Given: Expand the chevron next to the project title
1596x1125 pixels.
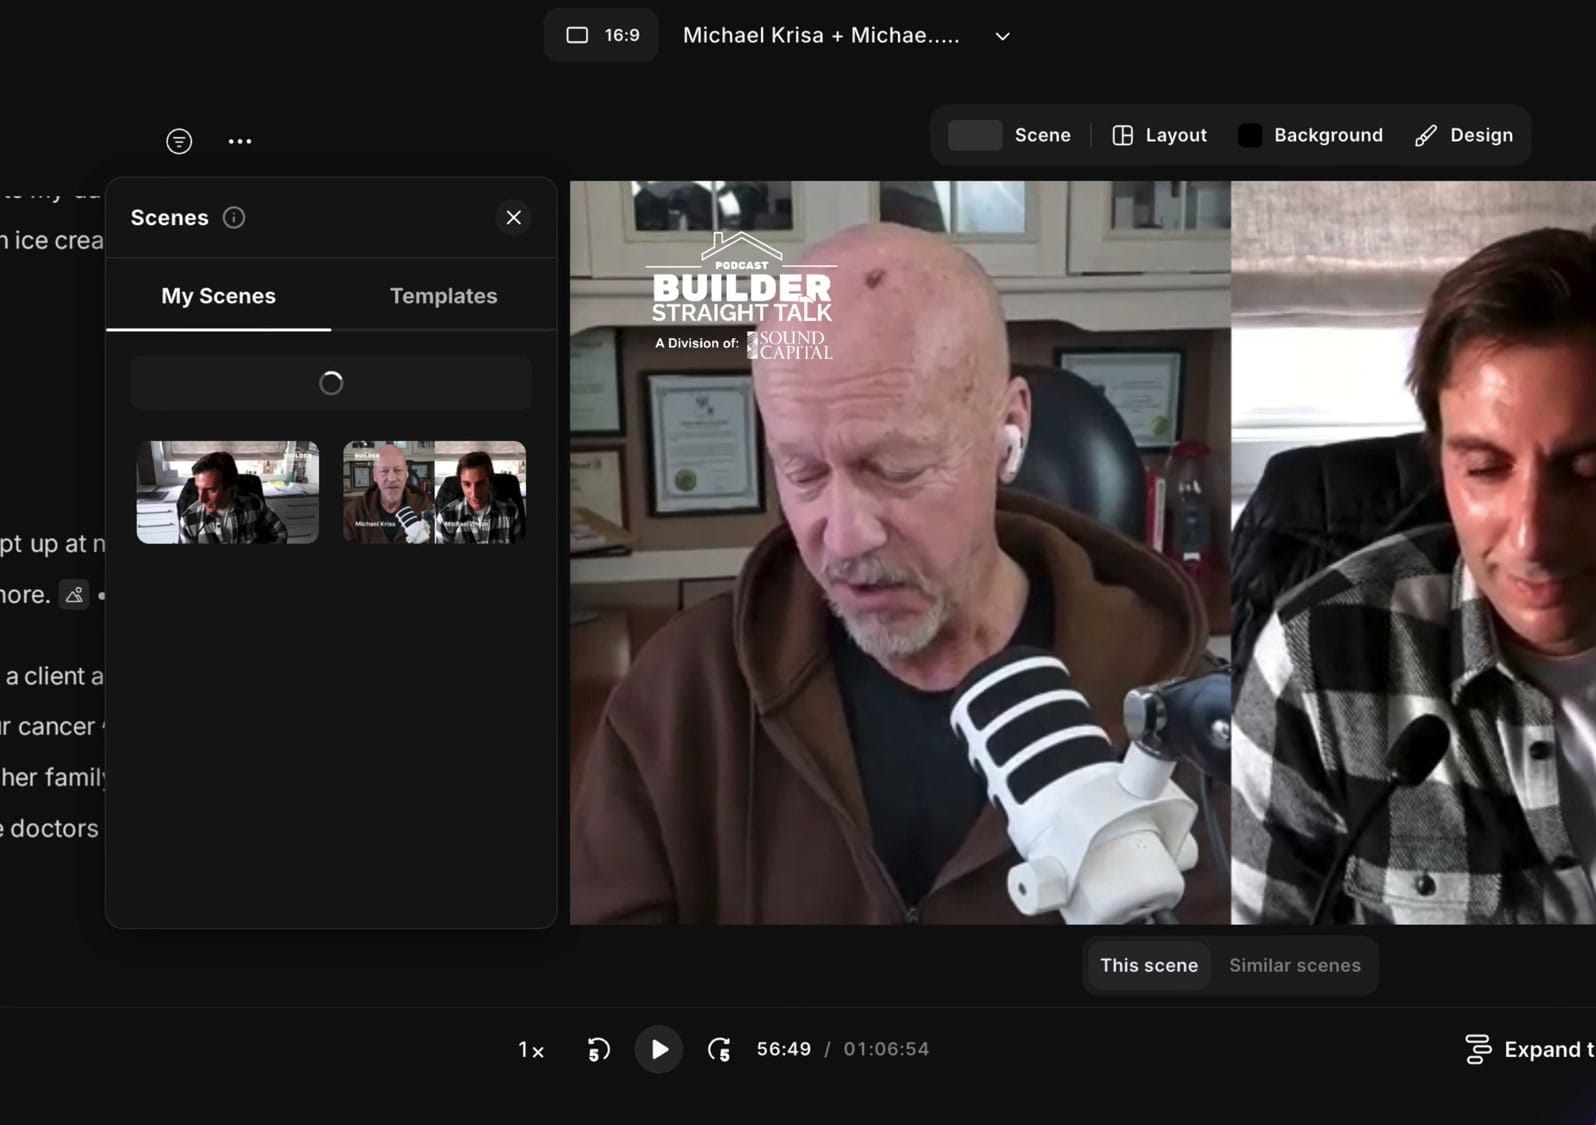Looking at the screenshot, I should click(1002, 36).
